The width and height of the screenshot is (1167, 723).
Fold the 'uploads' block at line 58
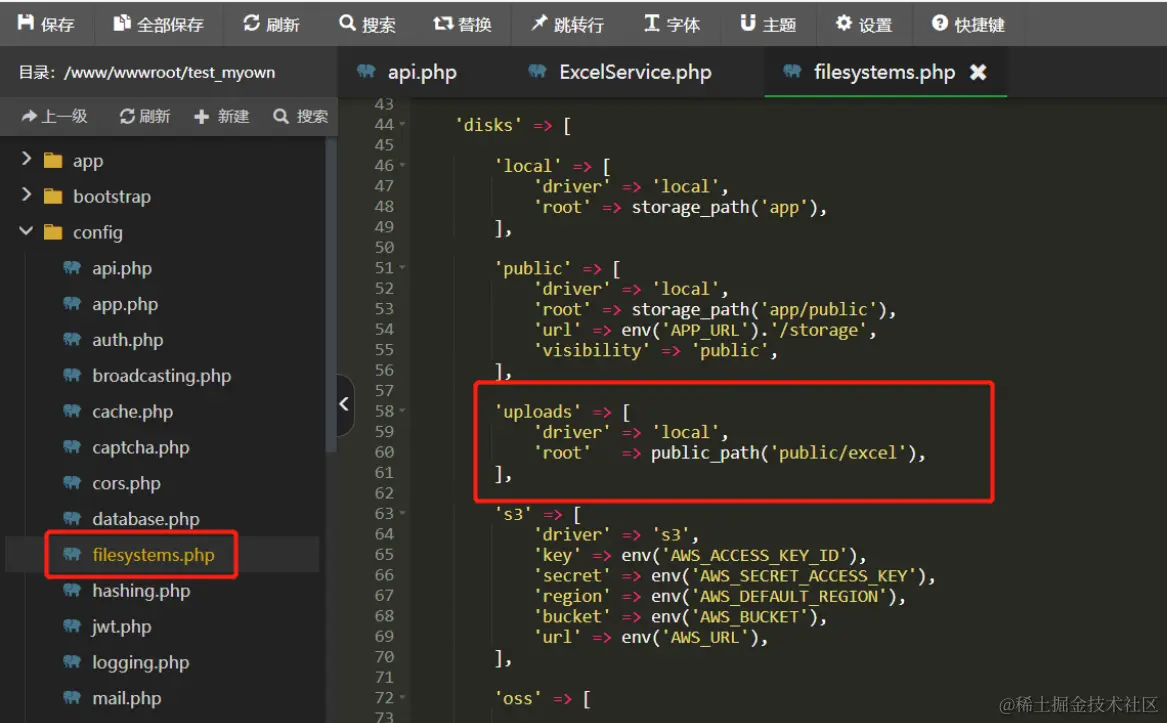403,410
